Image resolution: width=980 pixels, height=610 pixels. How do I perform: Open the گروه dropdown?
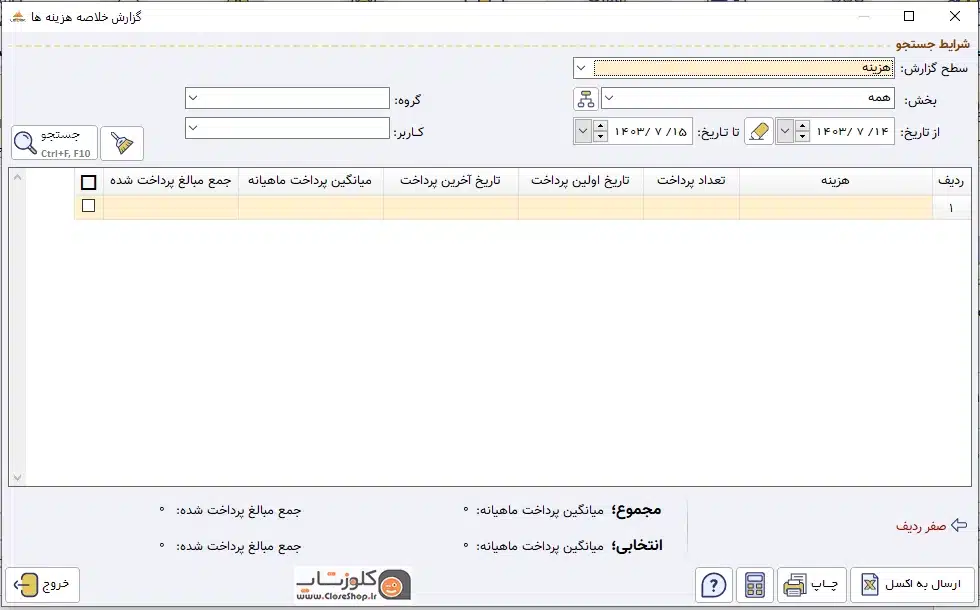pyautogui.click(x=193, y=98)
